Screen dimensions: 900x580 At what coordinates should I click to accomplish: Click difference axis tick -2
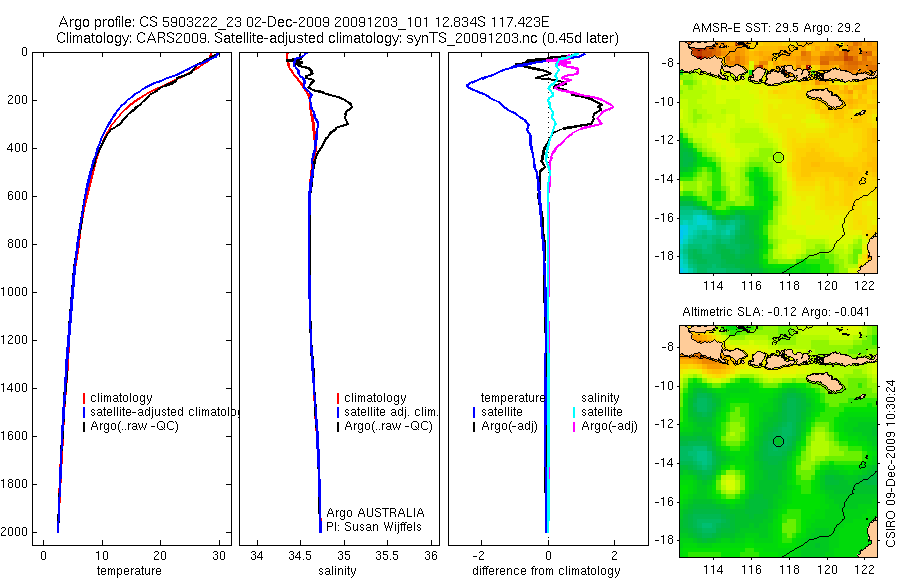pyautogui.click(x=480, y=556)
